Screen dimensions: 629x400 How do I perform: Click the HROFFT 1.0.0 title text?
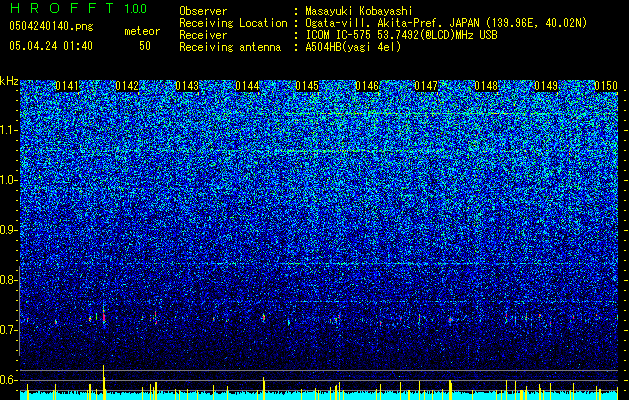click(x=78, y=8)
